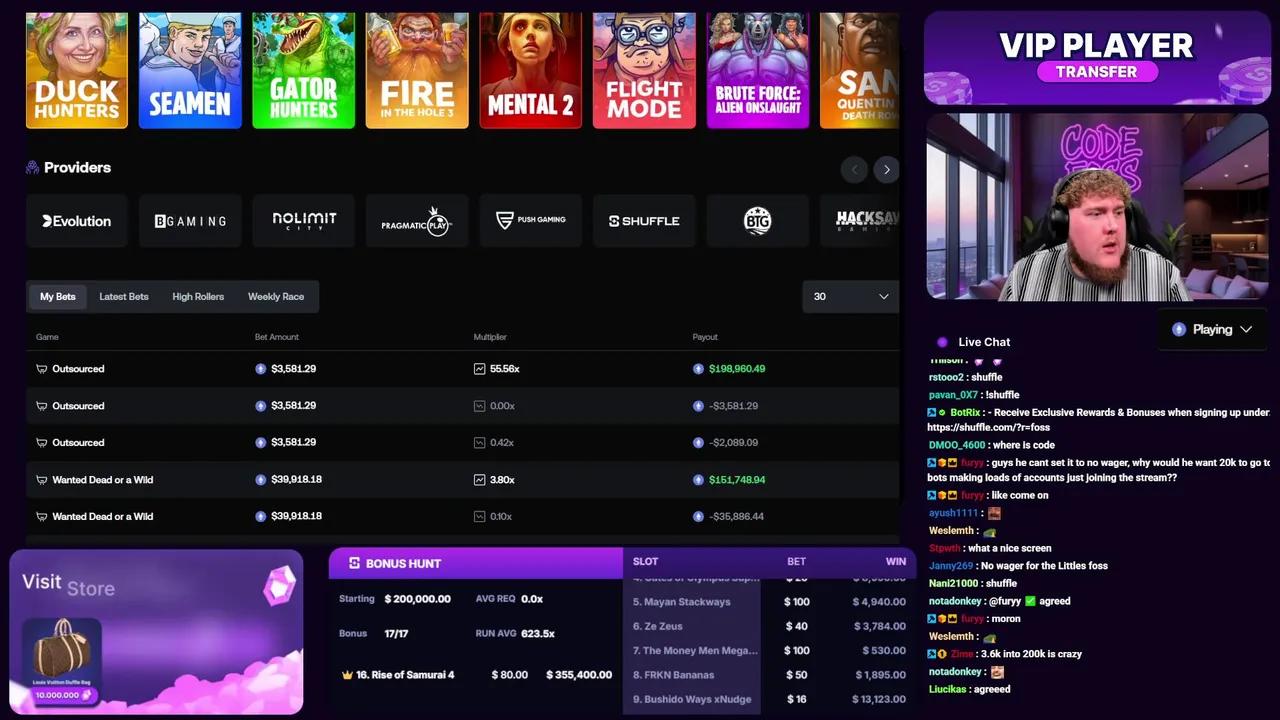
Task: Click the DMOO_4600 username in chat
Action: [957, 445]
